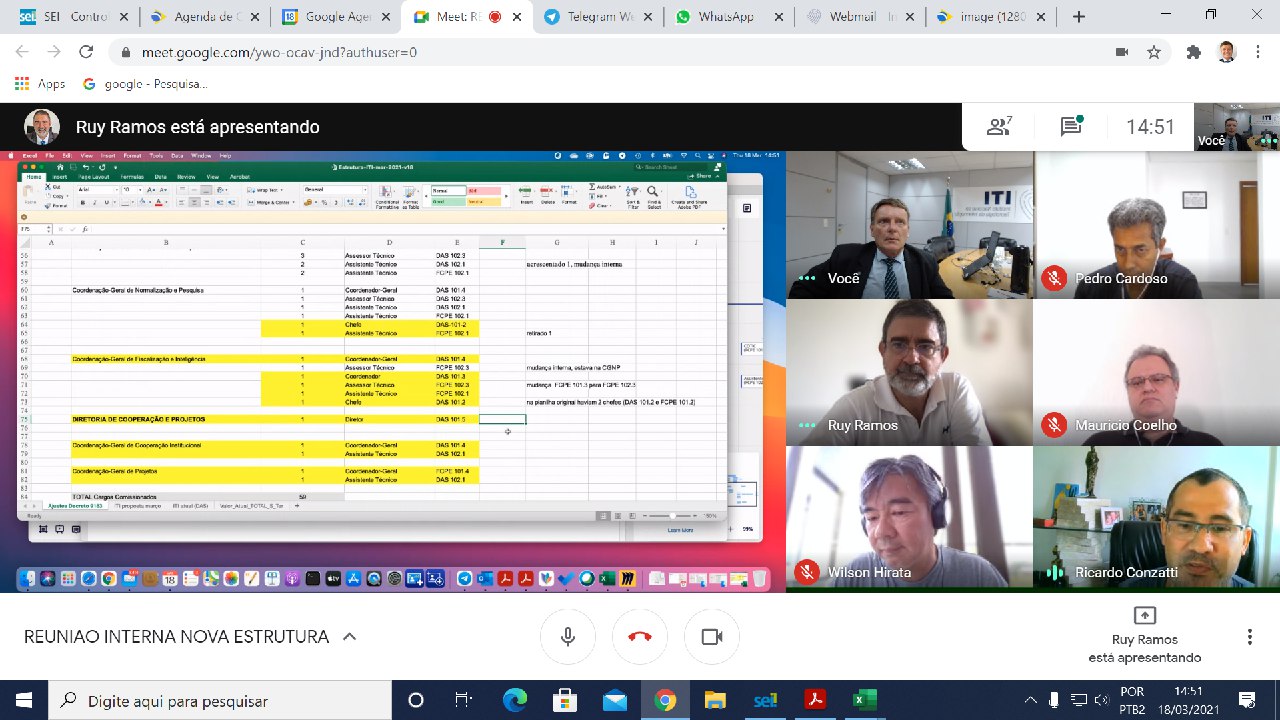Click the camera permission icon in address bar

(1121, 52)
